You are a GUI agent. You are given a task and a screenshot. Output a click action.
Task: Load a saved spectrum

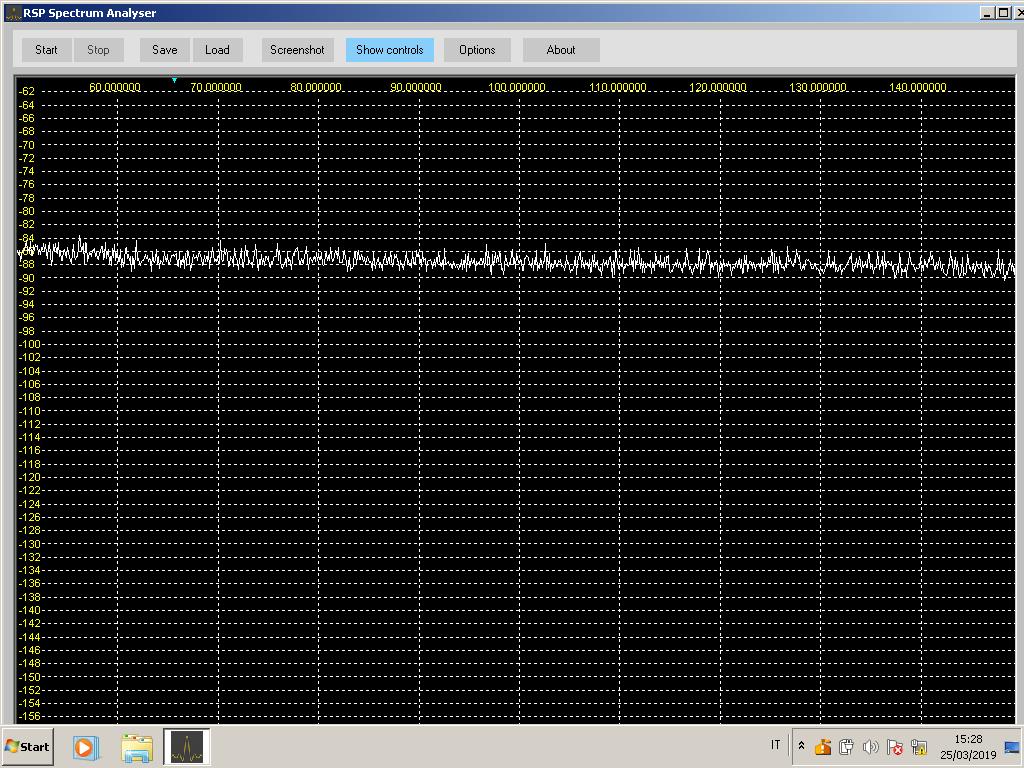(217, 50)
